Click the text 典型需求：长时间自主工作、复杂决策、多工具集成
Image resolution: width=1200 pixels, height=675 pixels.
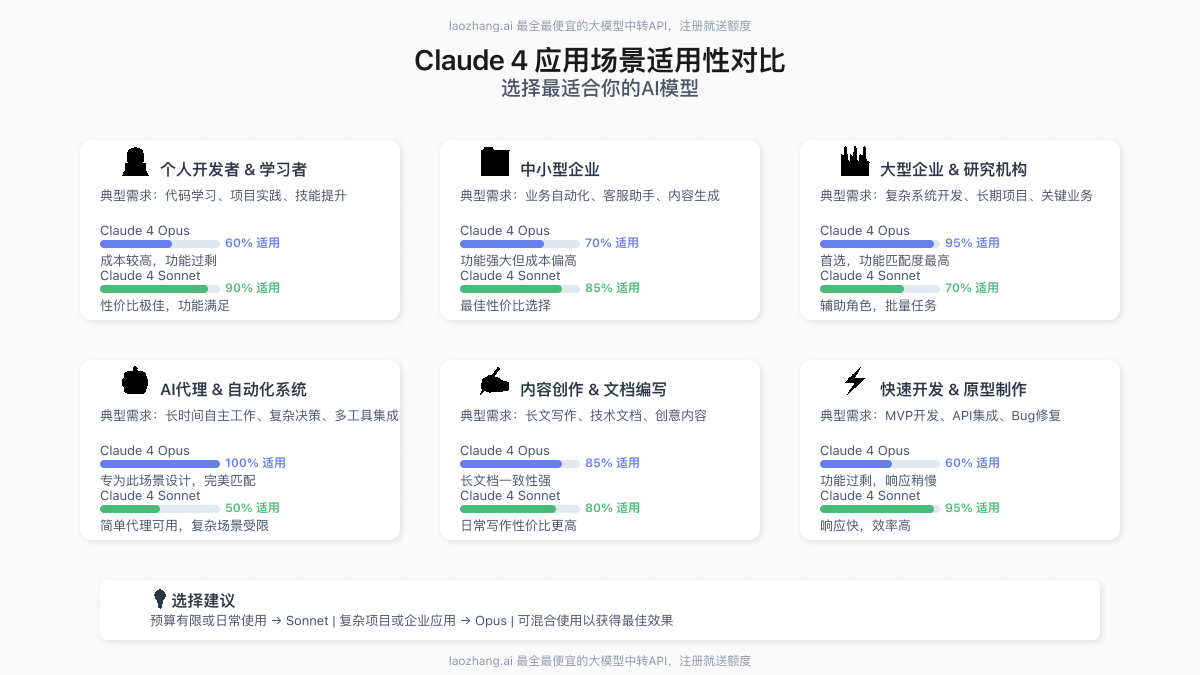(249, 416)
